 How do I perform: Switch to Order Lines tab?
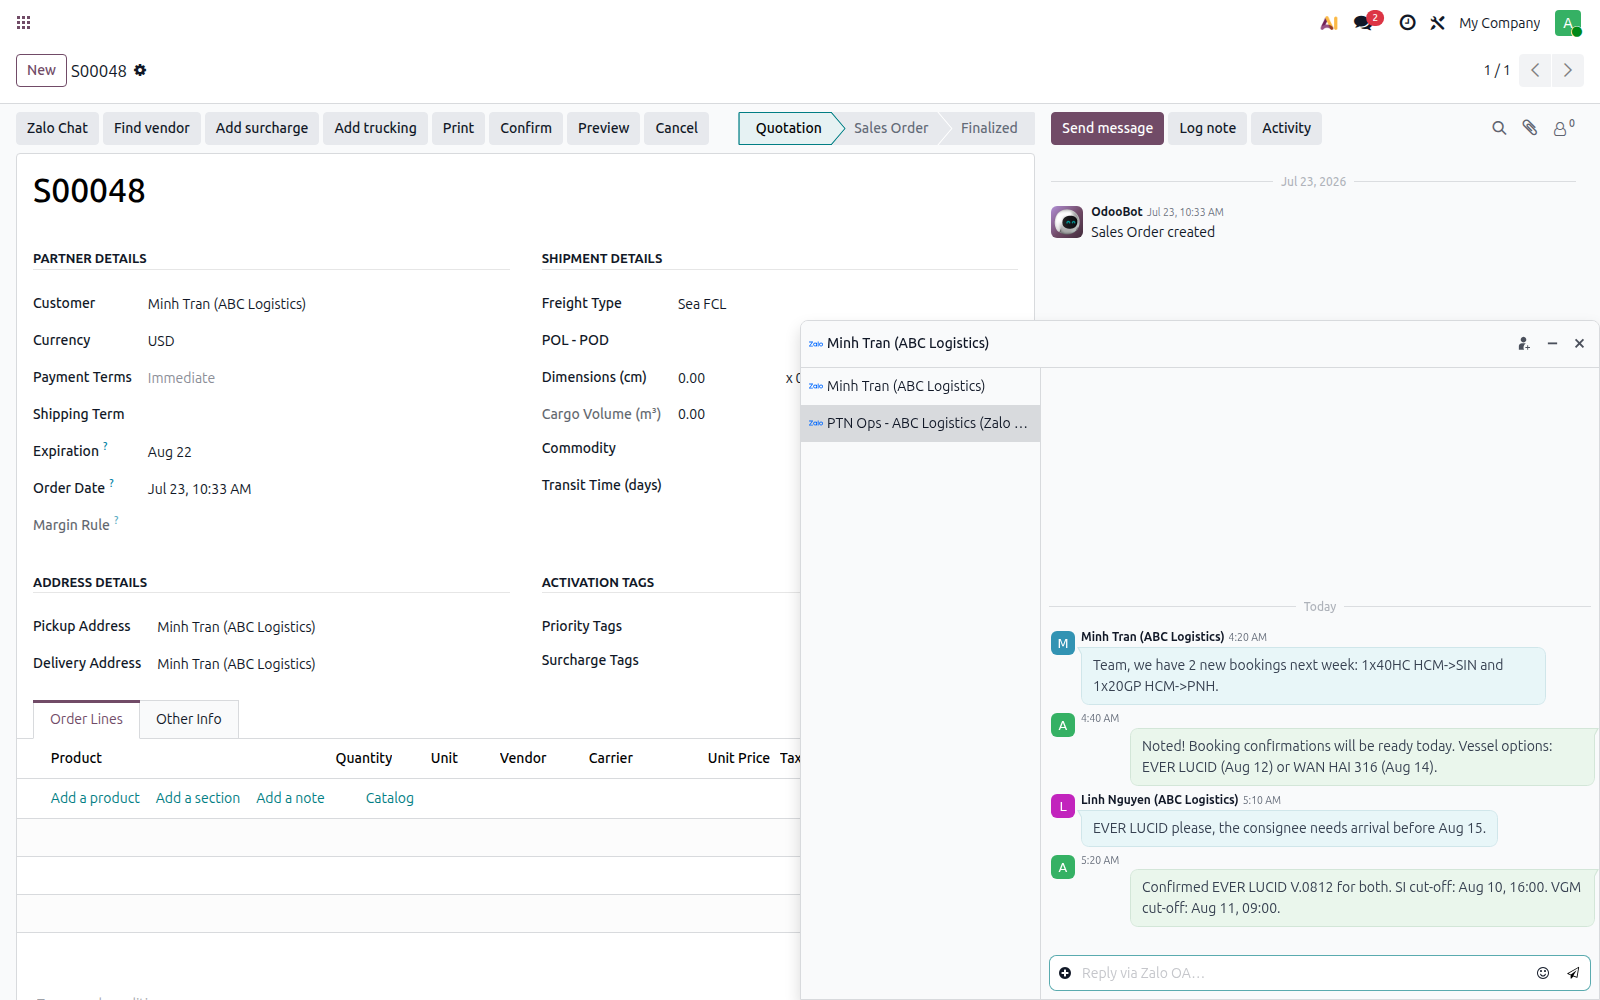tap(87, 719)
